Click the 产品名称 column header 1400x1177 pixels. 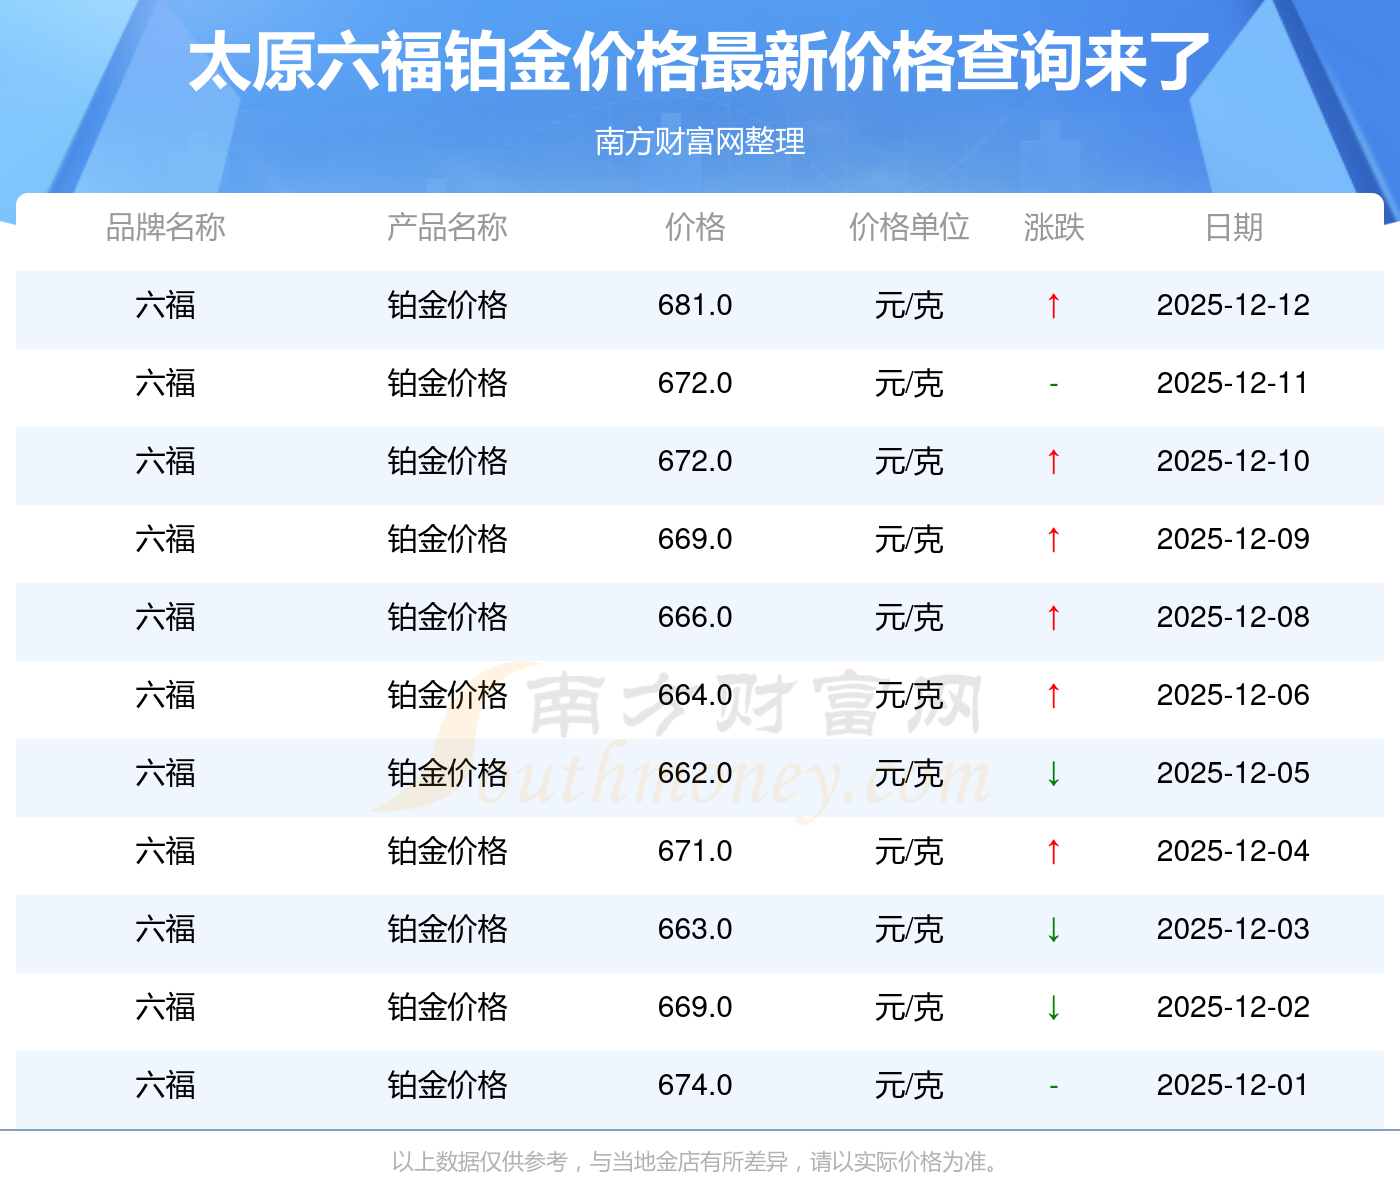pyautogui.click(x=447, y=228)
